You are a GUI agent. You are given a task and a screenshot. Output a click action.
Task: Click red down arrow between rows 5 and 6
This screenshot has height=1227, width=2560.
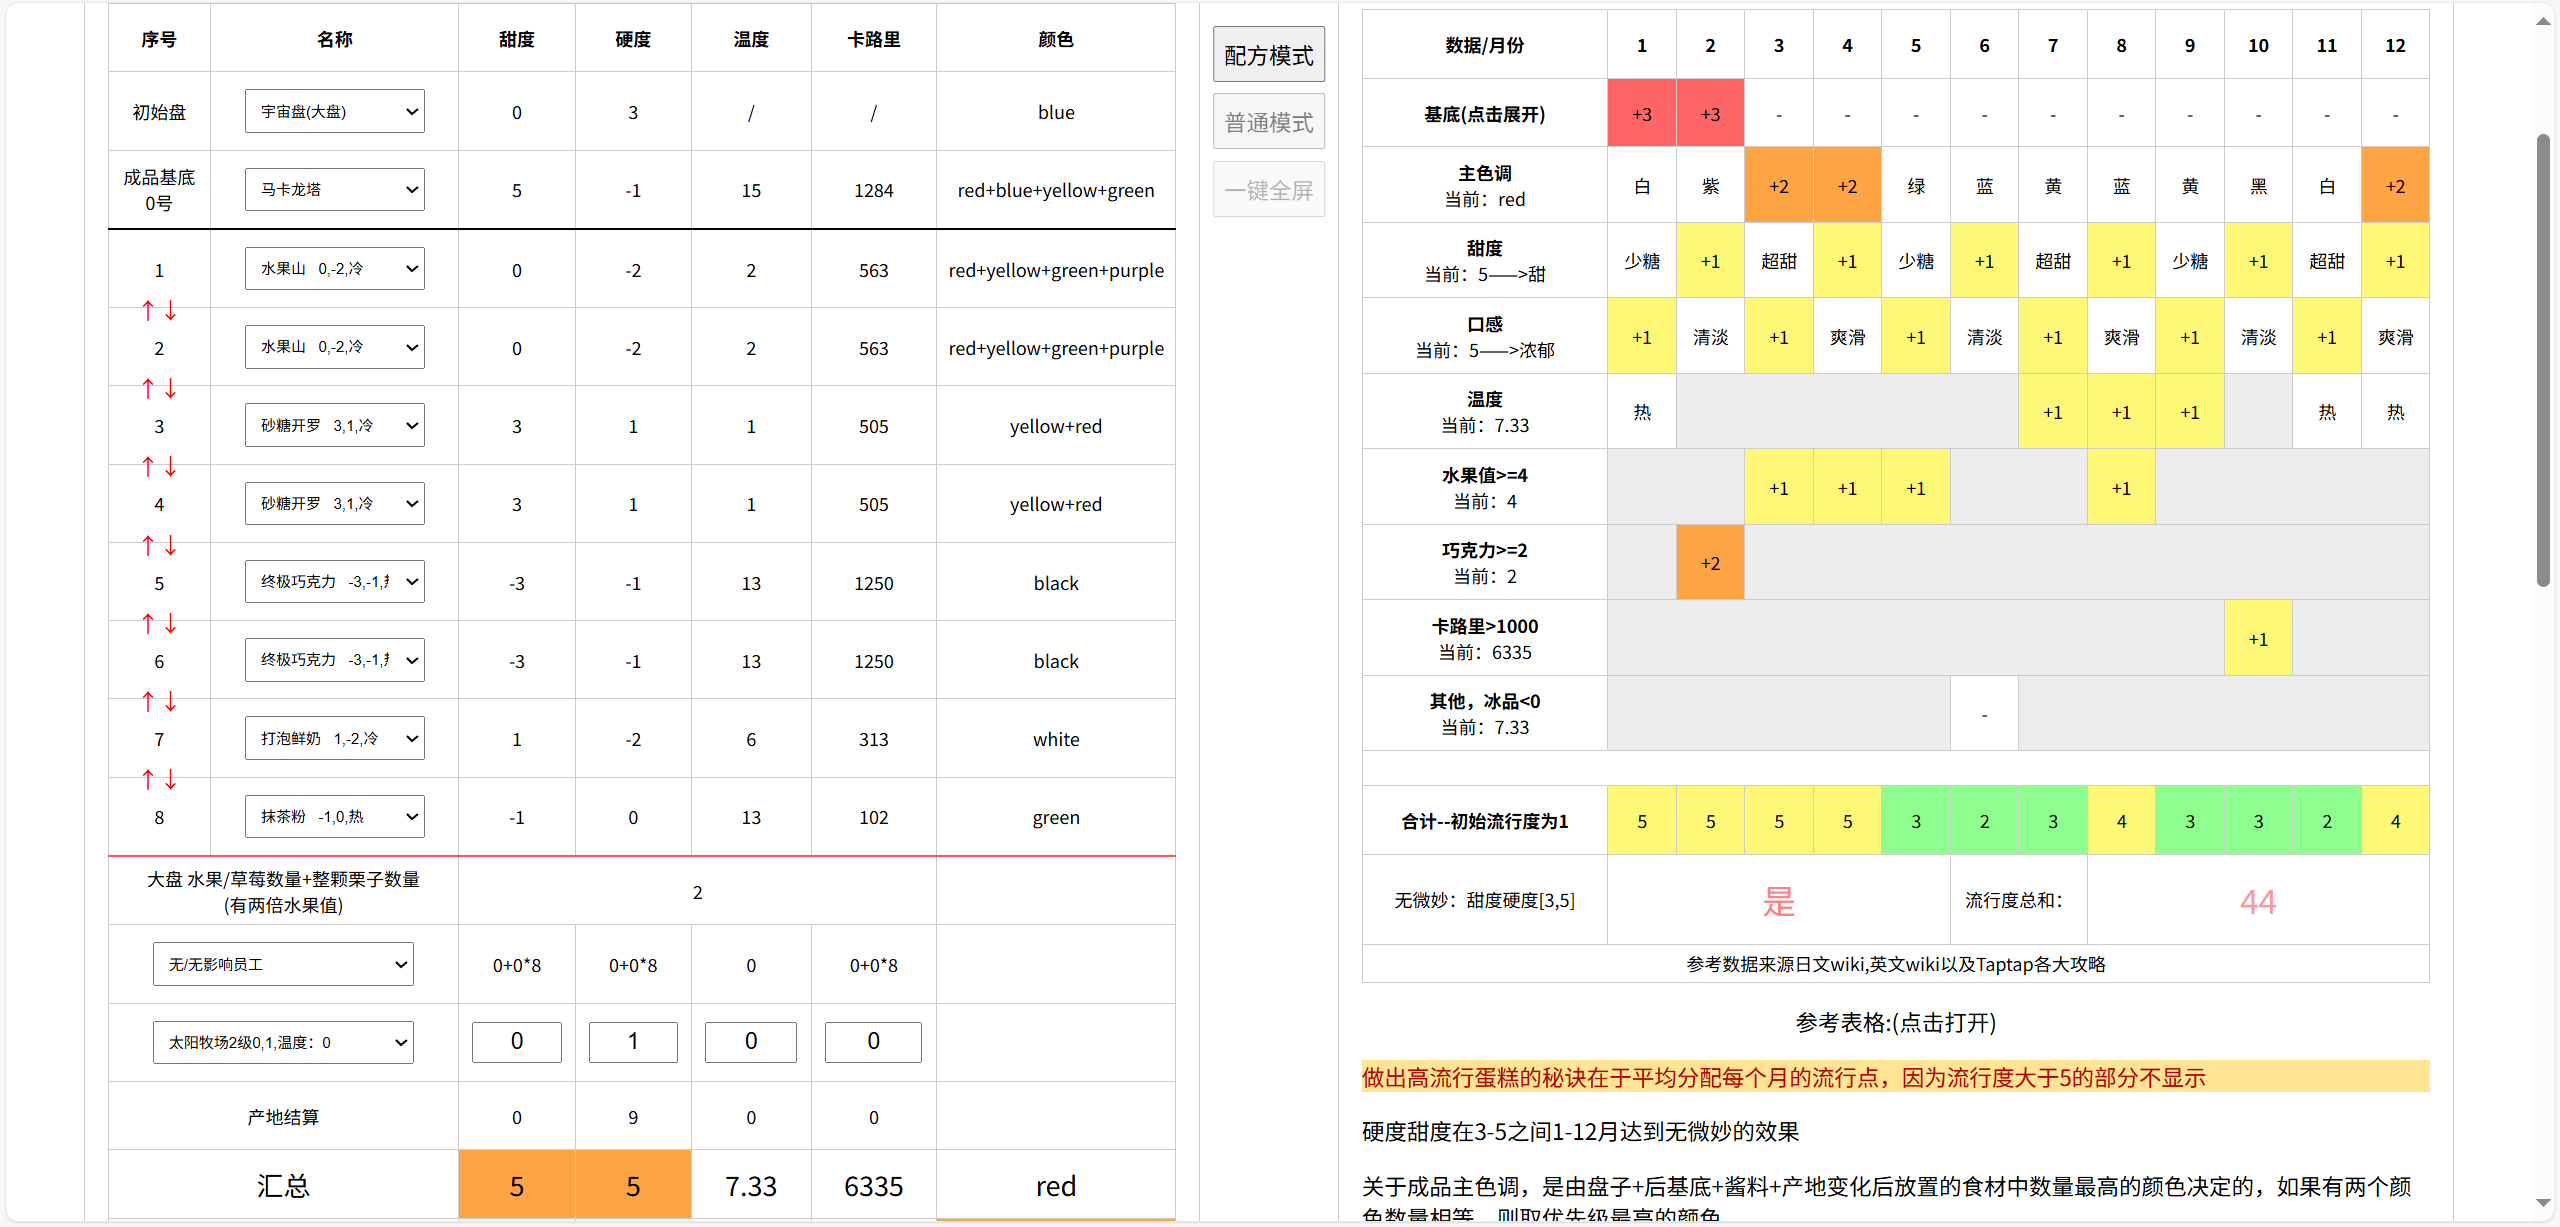pos(171,624)
